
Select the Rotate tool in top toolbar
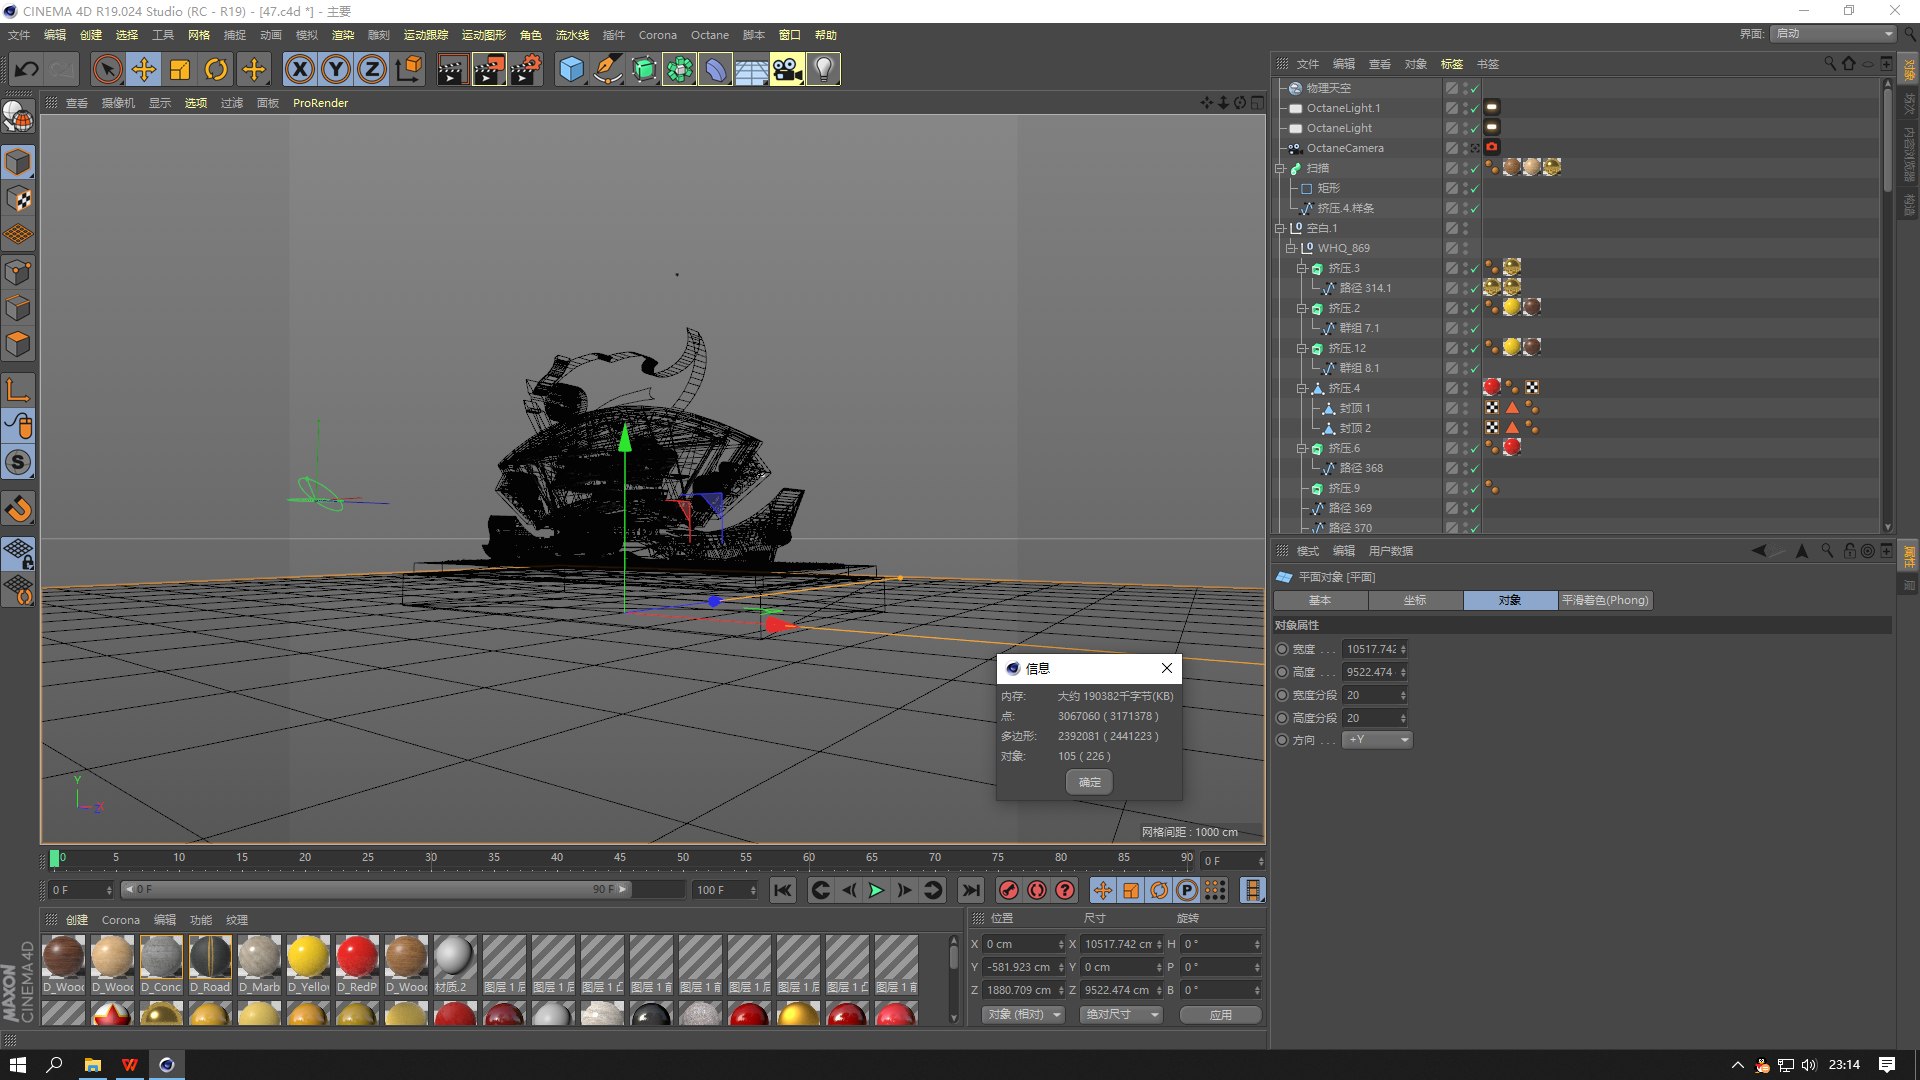[216, 69]
